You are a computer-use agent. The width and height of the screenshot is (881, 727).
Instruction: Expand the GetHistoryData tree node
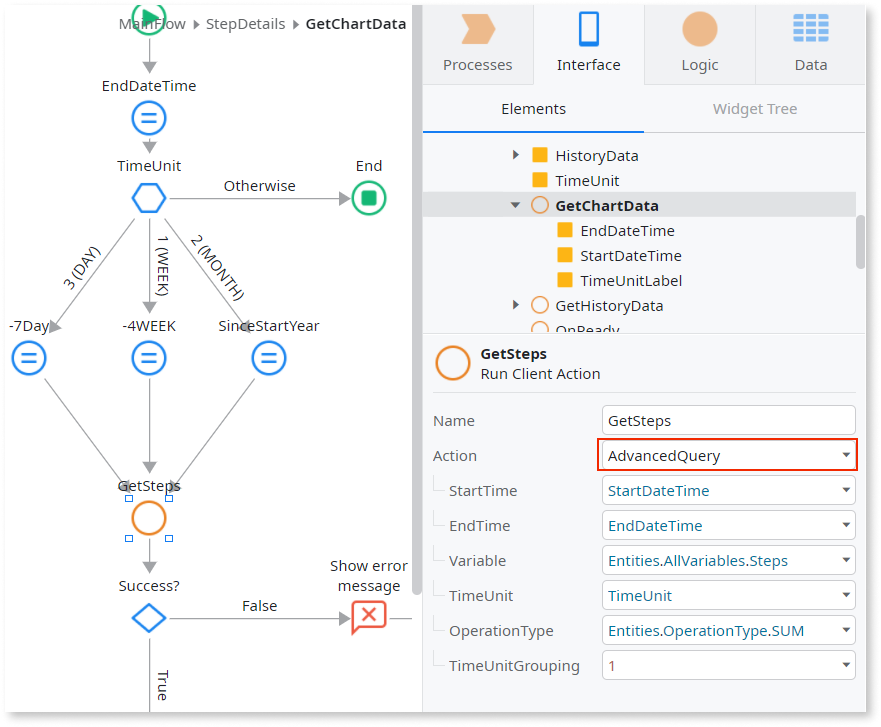point(516,305)
